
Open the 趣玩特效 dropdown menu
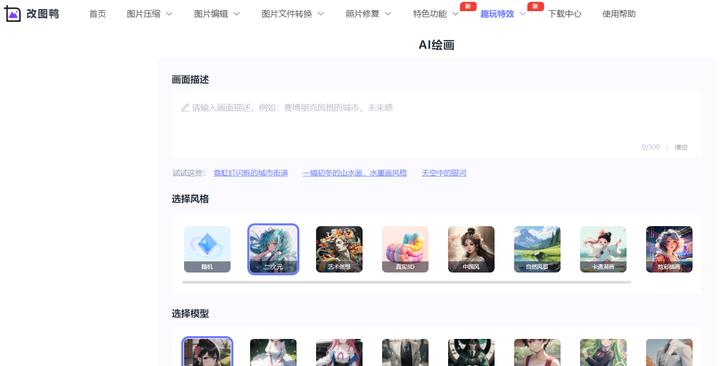click(x=503, y=14)
